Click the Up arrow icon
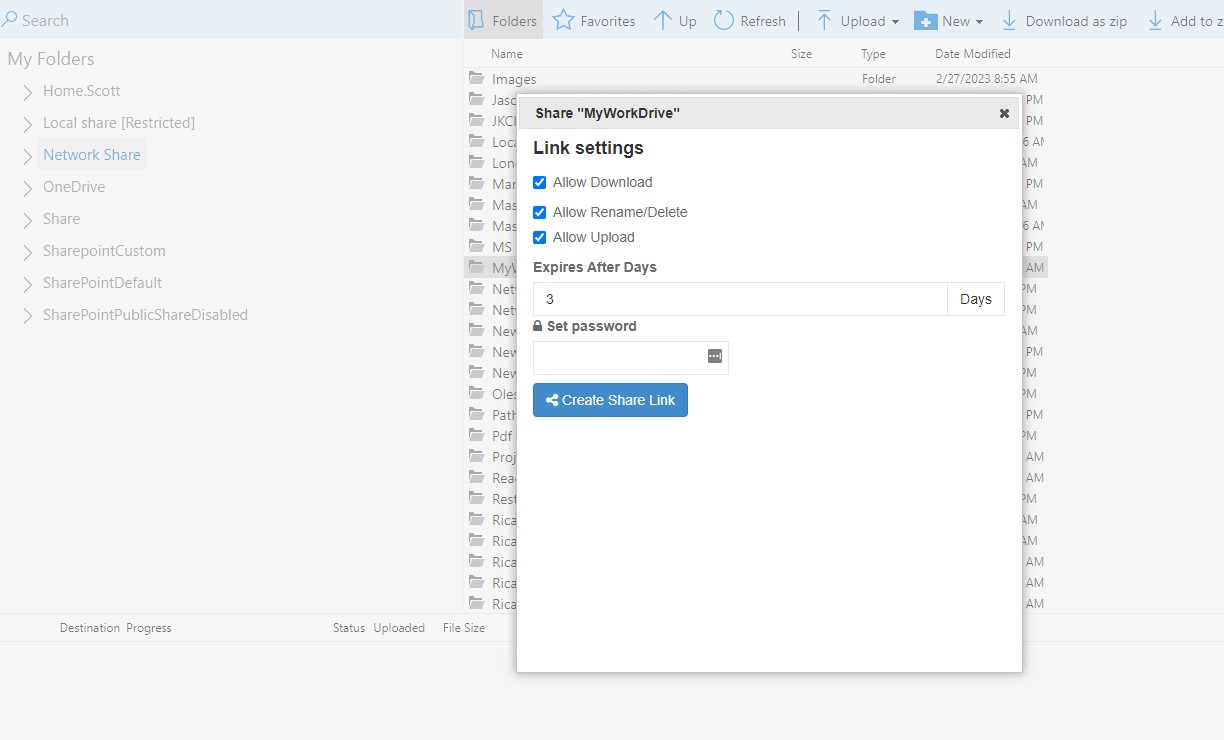The image size is (1224, 740). pos(662,20)
